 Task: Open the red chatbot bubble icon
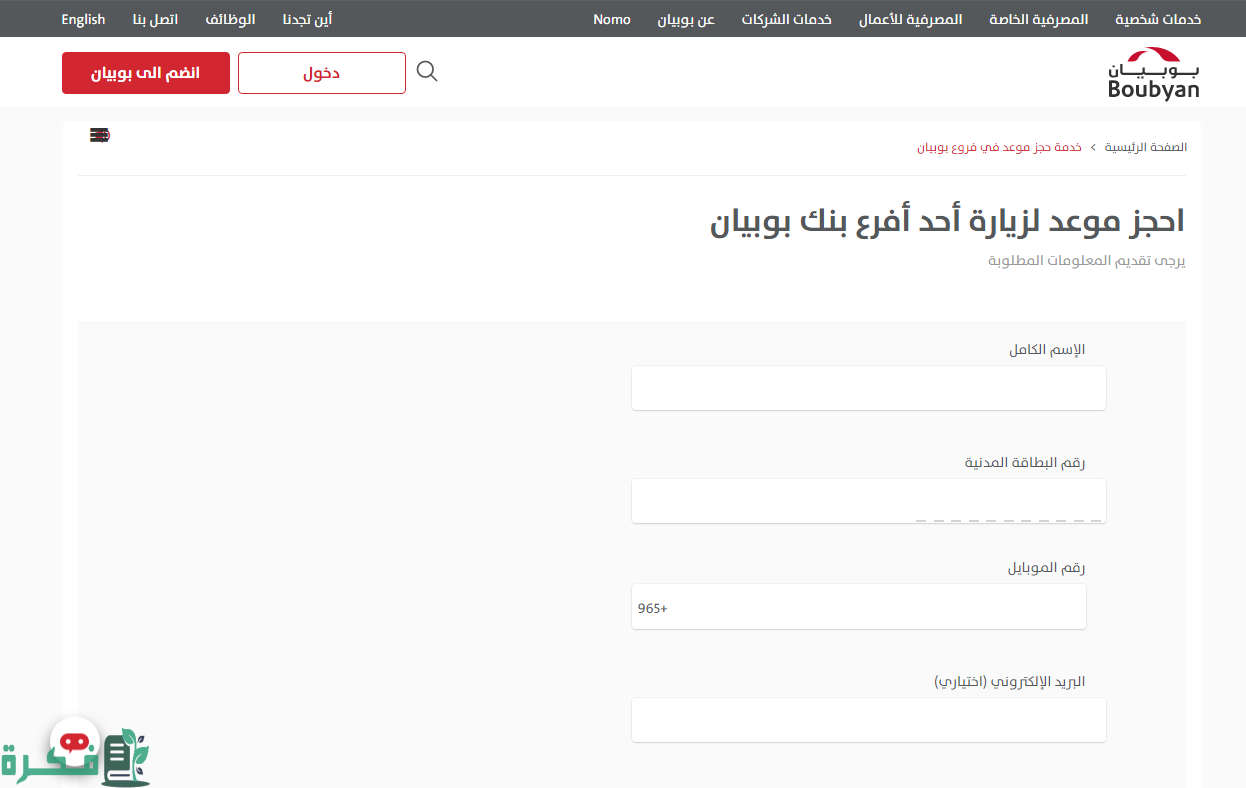coord(75,743)
